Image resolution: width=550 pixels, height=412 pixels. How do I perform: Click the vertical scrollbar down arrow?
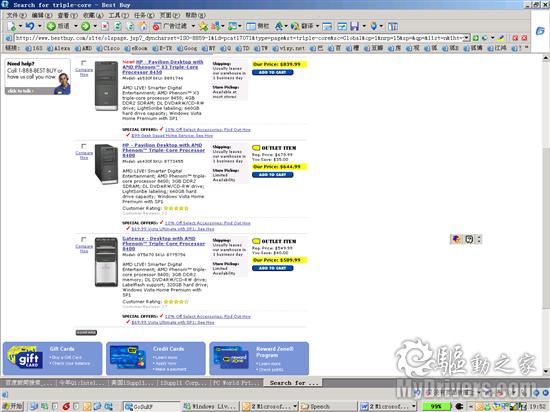(546, 372)
